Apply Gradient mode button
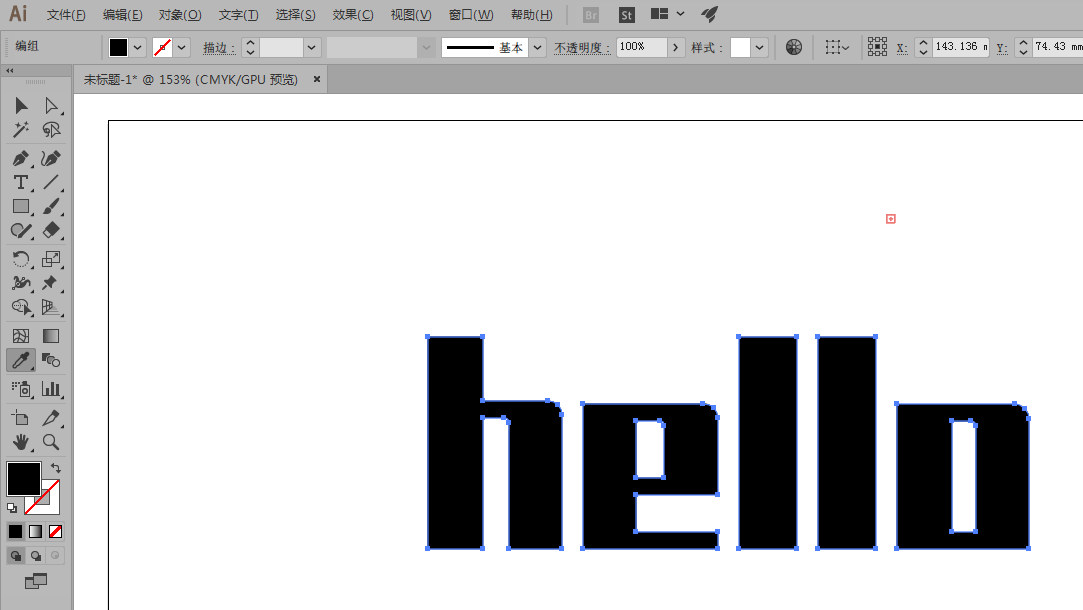Viewport: 1083px width, 610px height. pos(35,531)
